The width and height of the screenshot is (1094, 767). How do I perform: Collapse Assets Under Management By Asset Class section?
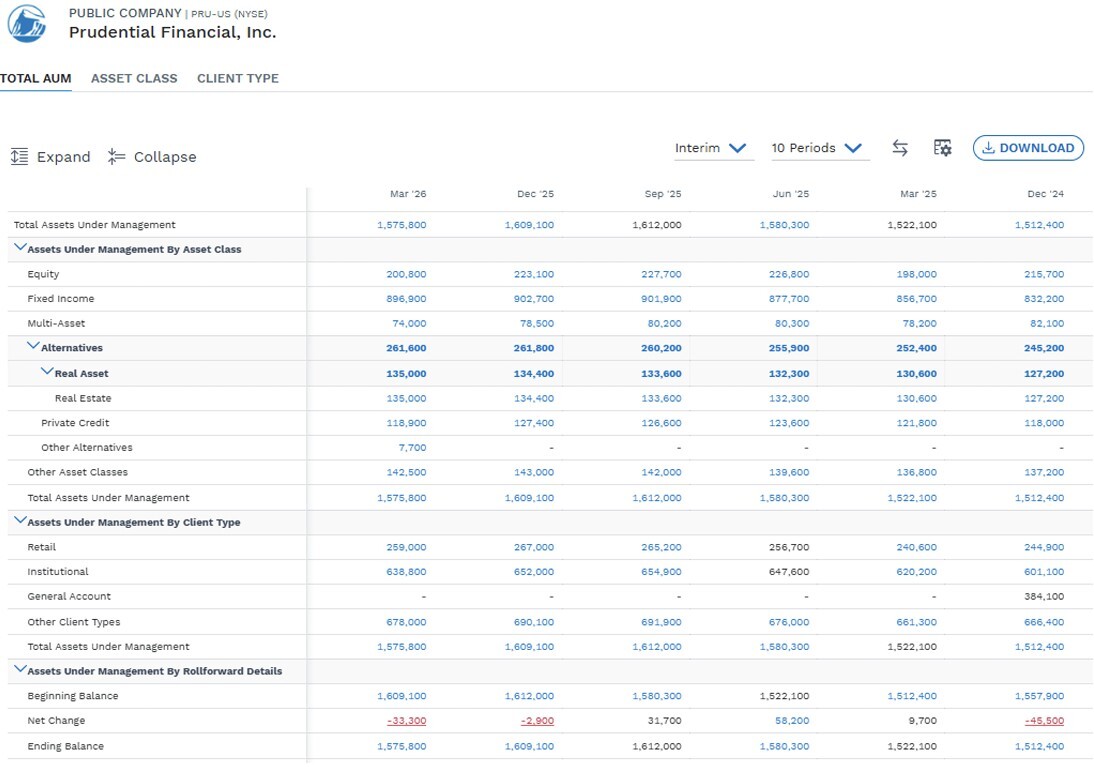[x=20, y=248]
